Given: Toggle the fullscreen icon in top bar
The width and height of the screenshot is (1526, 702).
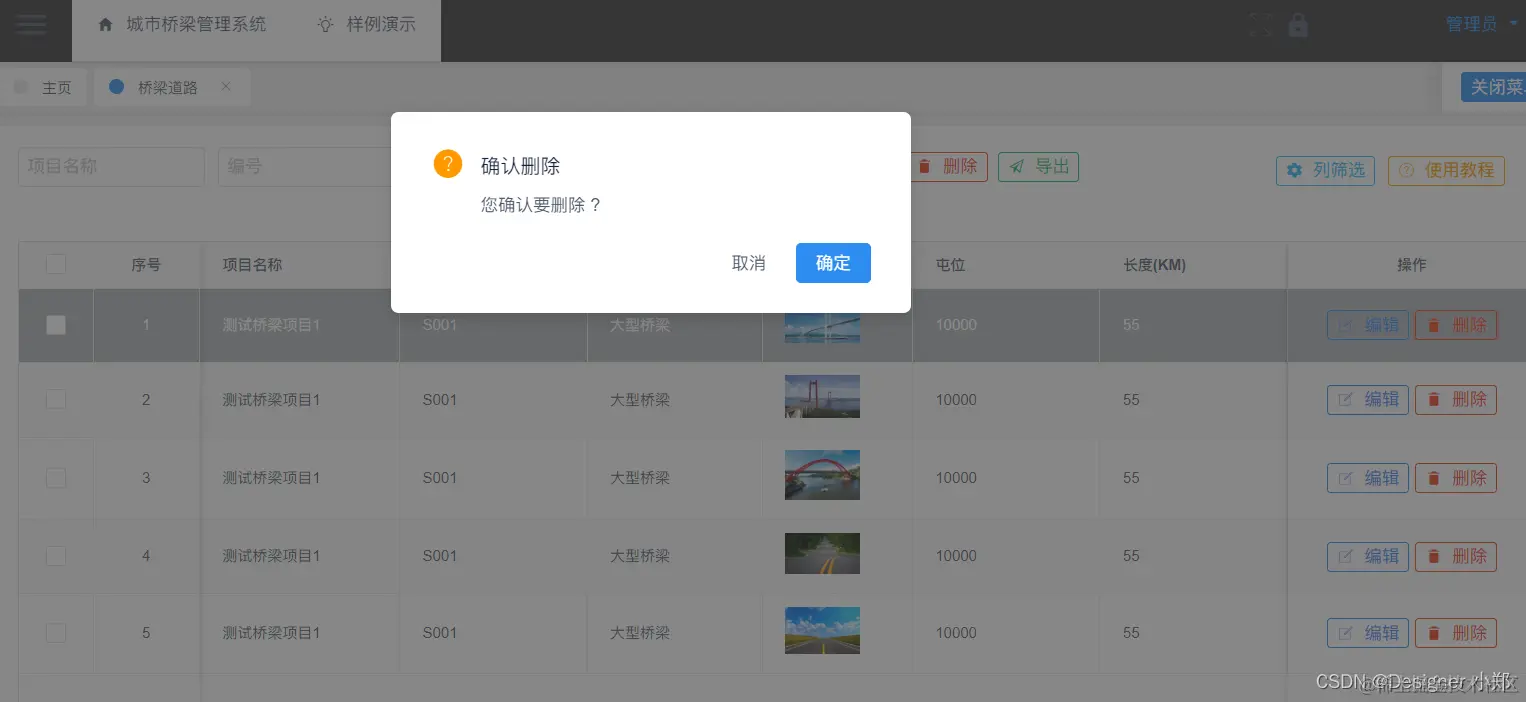Looking at the screenshot, I should 1260,23.
